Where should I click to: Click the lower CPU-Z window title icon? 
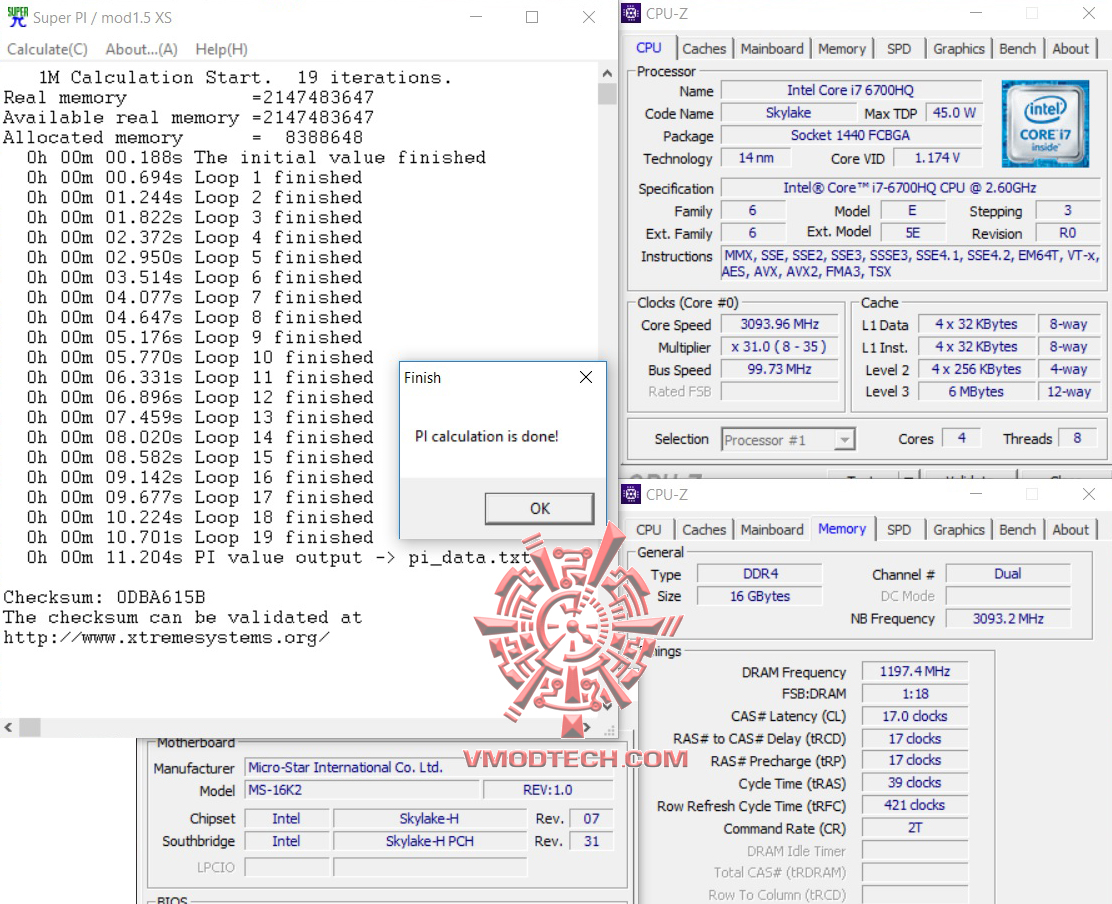click(x=630, y=493)
